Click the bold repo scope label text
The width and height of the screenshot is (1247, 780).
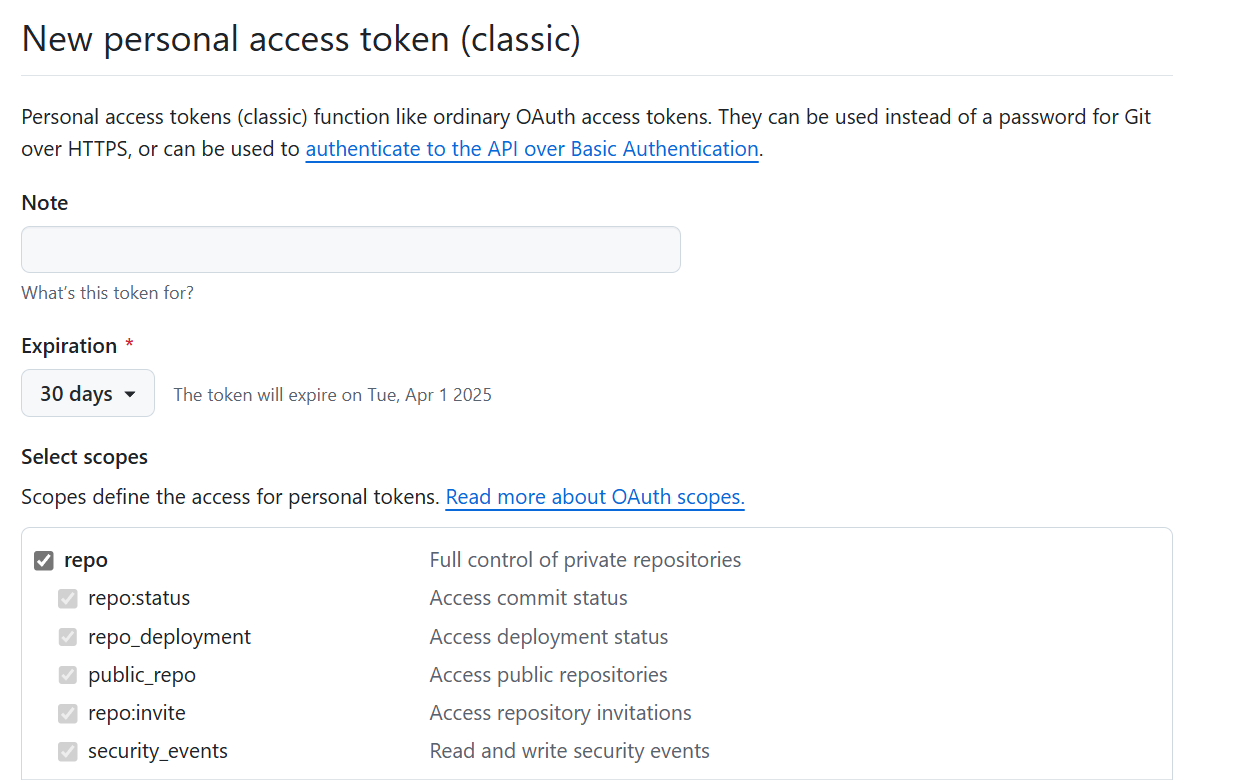(86, 560)
